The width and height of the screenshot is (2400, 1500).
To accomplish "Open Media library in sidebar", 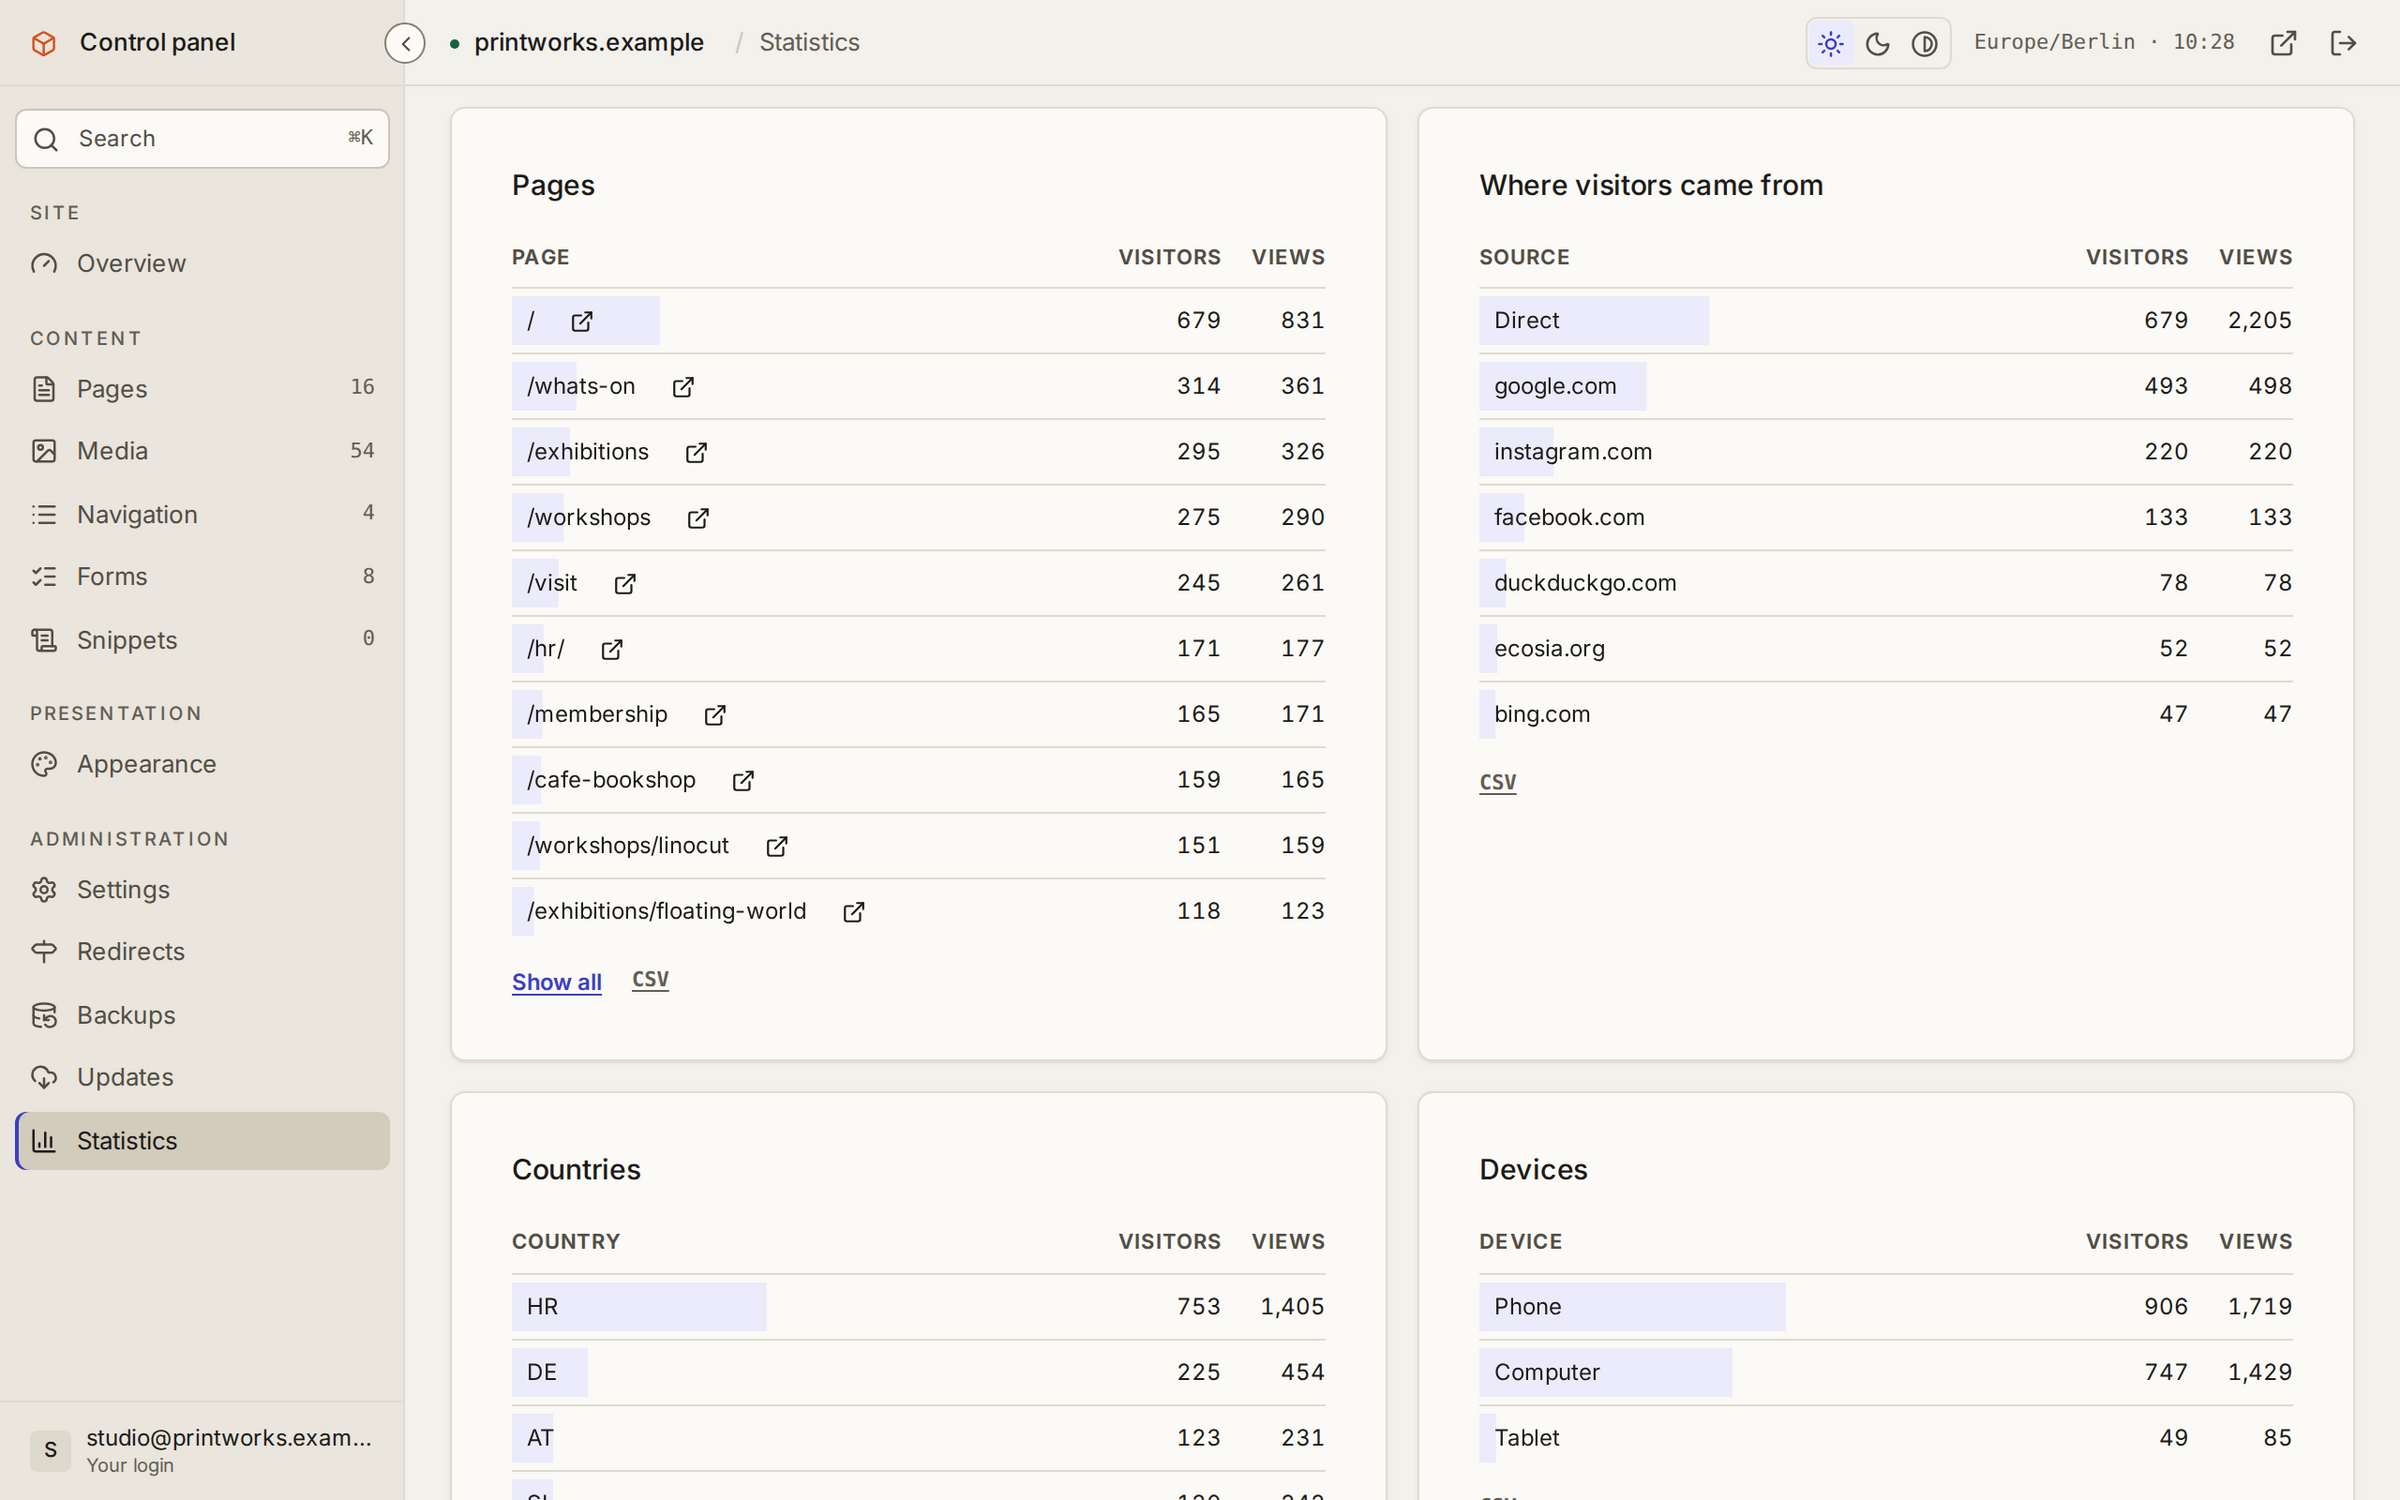I will point(202,451).
